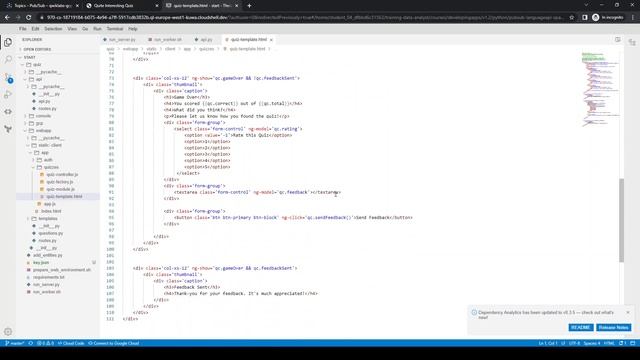Click the Release Notes button
Screen dimensions: 640x360
[613, 327]
